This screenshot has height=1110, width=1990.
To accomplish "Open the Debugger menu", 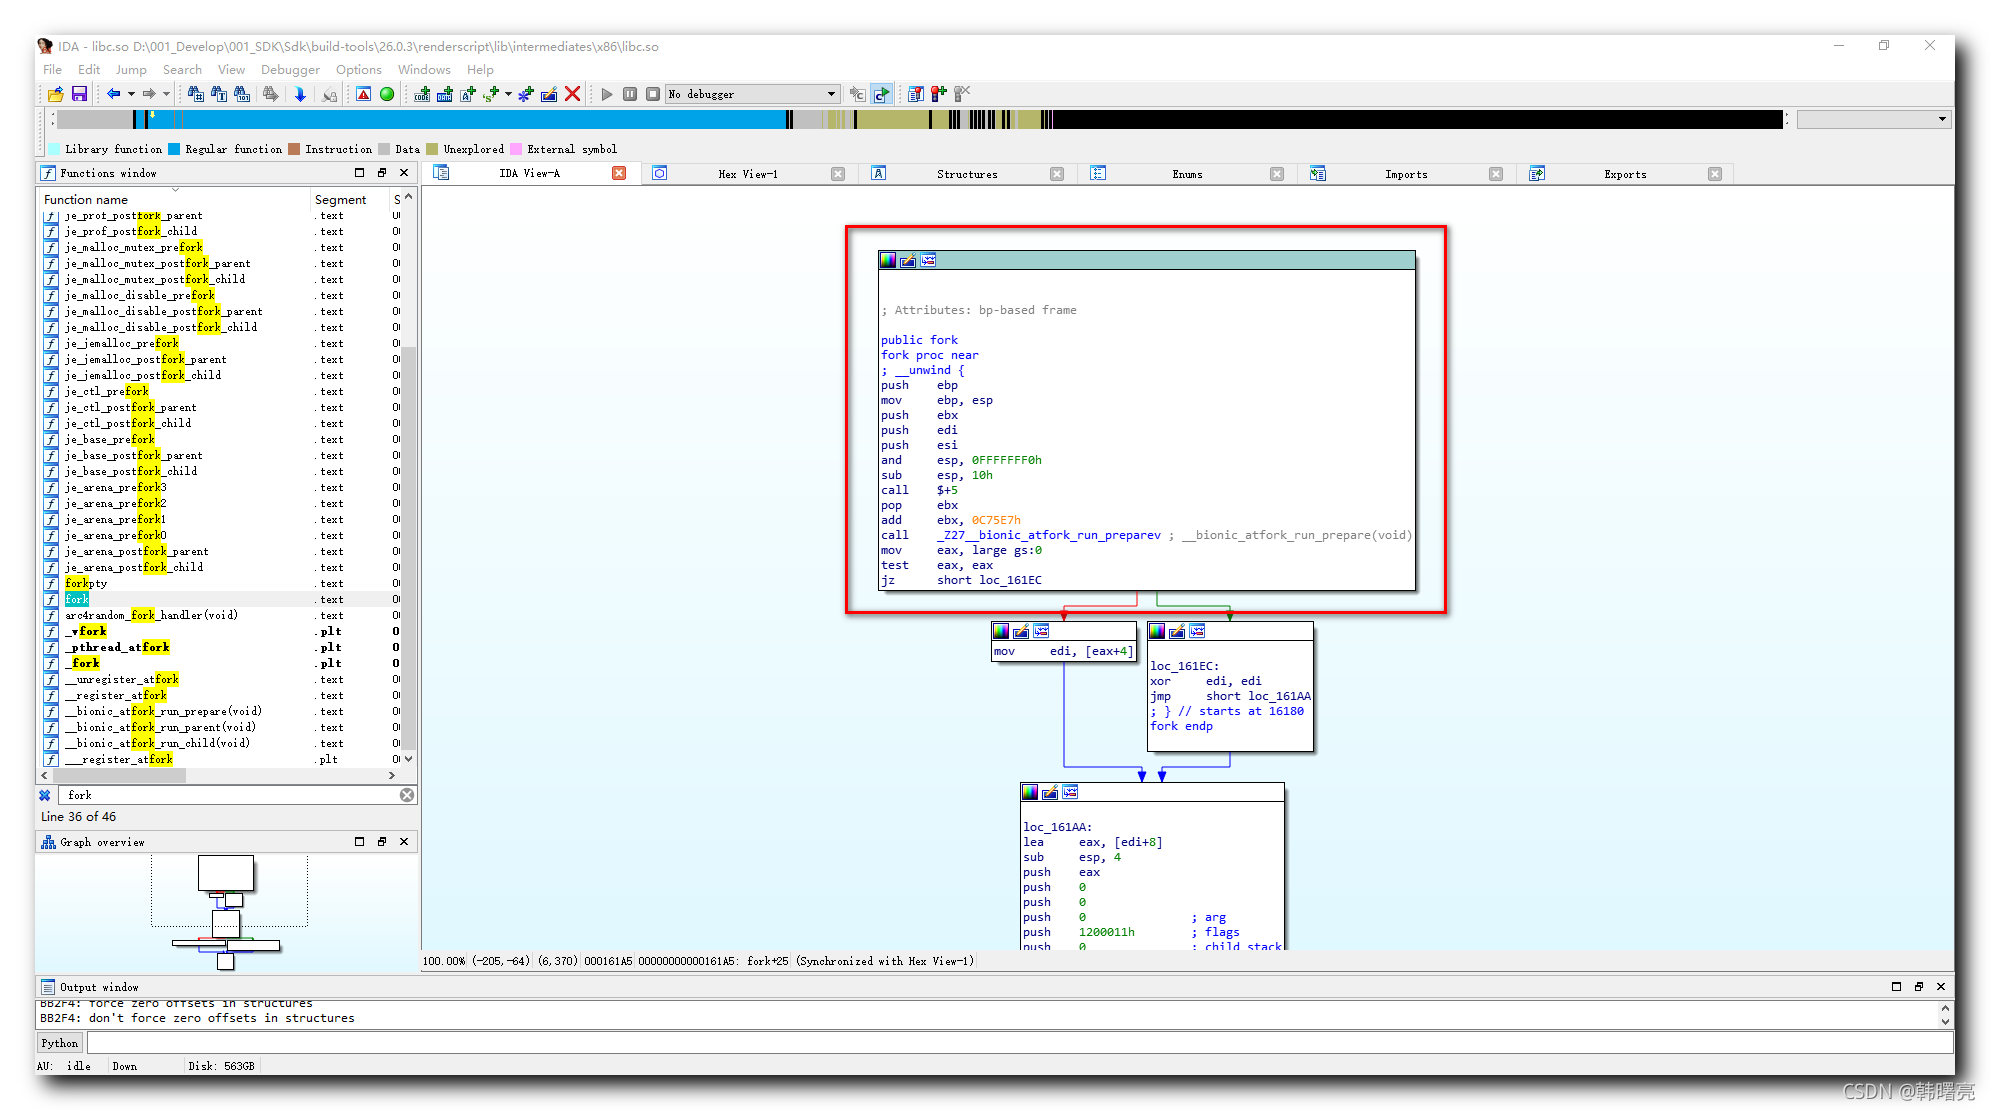I will tap(290, 70).
